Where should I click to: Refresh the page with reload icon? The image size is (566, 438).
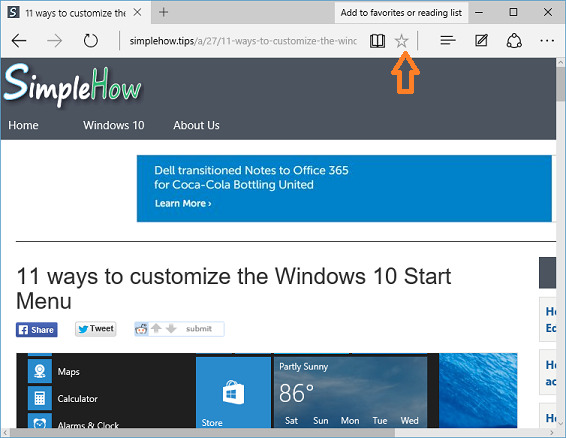(91, 41)
